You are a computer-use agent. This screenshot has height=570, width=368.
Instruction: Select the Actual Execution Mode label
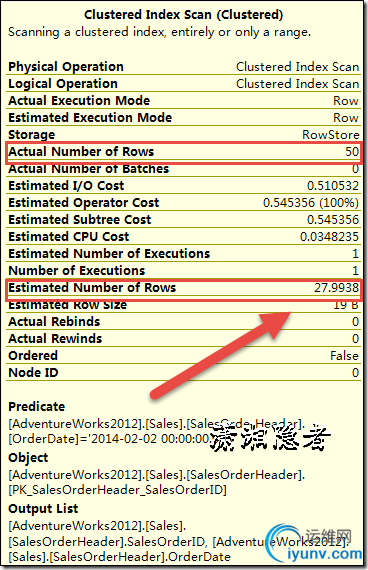[x=79, y=100]
